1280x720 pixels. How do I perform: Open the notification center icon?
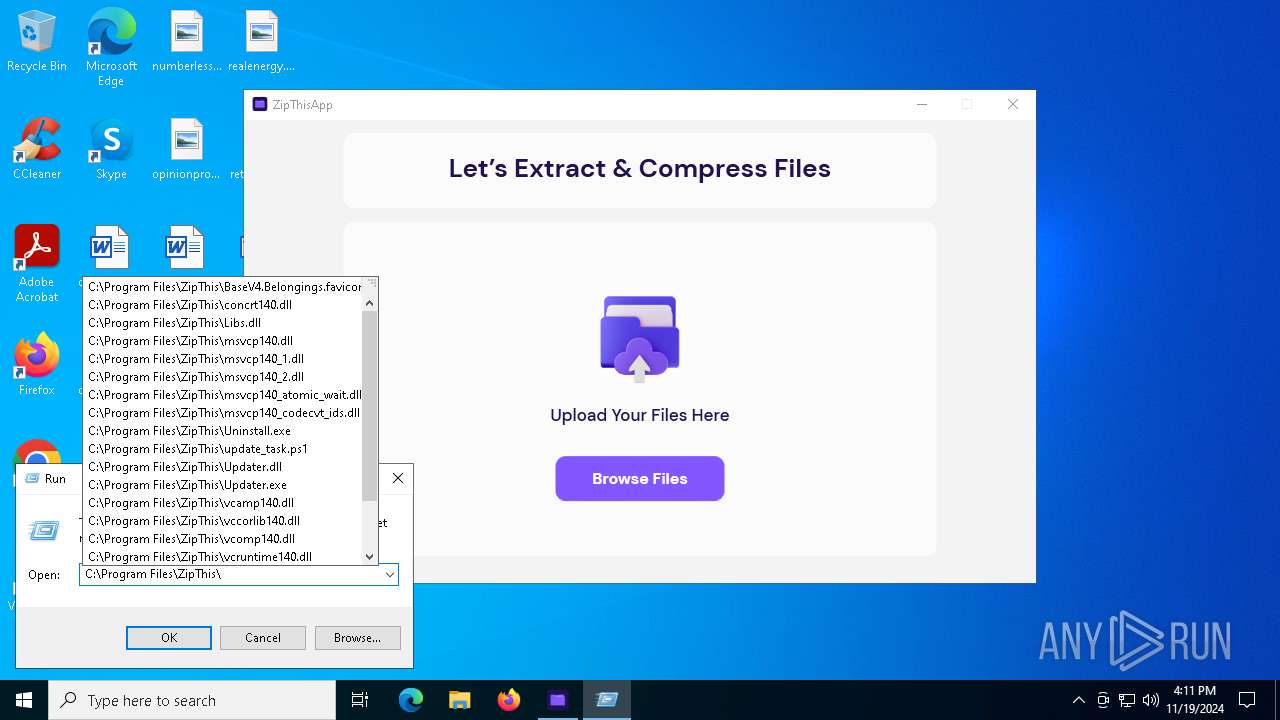point(1247,700)
